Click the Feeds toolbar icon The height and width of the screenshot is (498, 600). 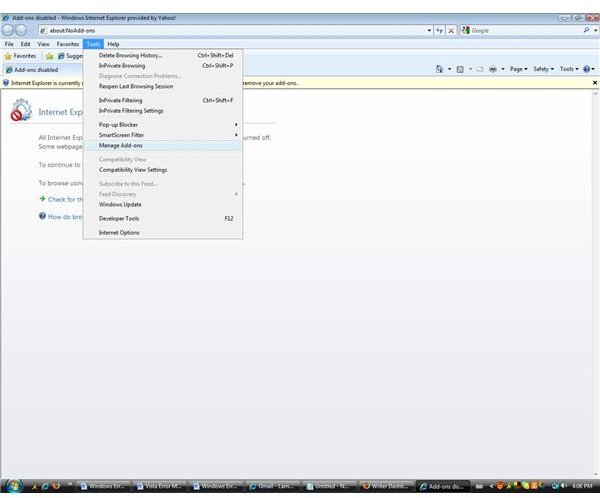tap(460, 69)
